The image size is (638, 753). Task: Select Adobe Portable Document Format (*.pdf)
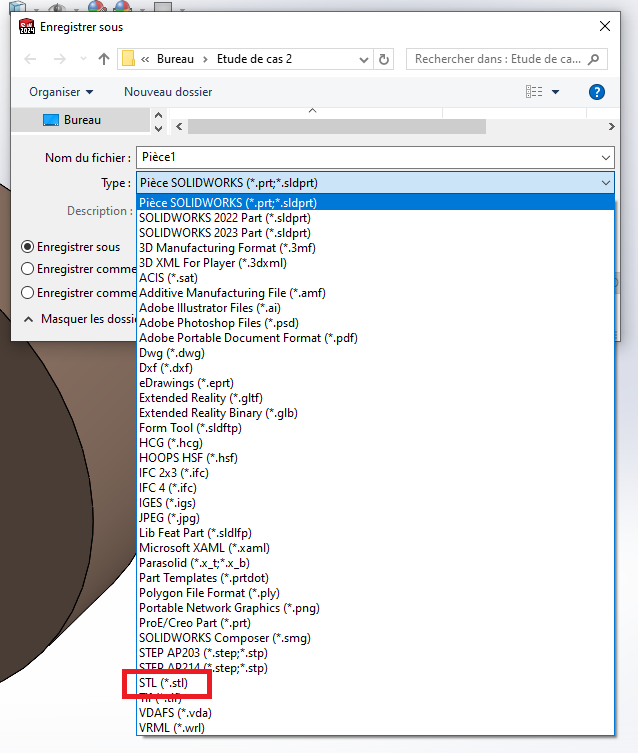(x=375, y=338)
